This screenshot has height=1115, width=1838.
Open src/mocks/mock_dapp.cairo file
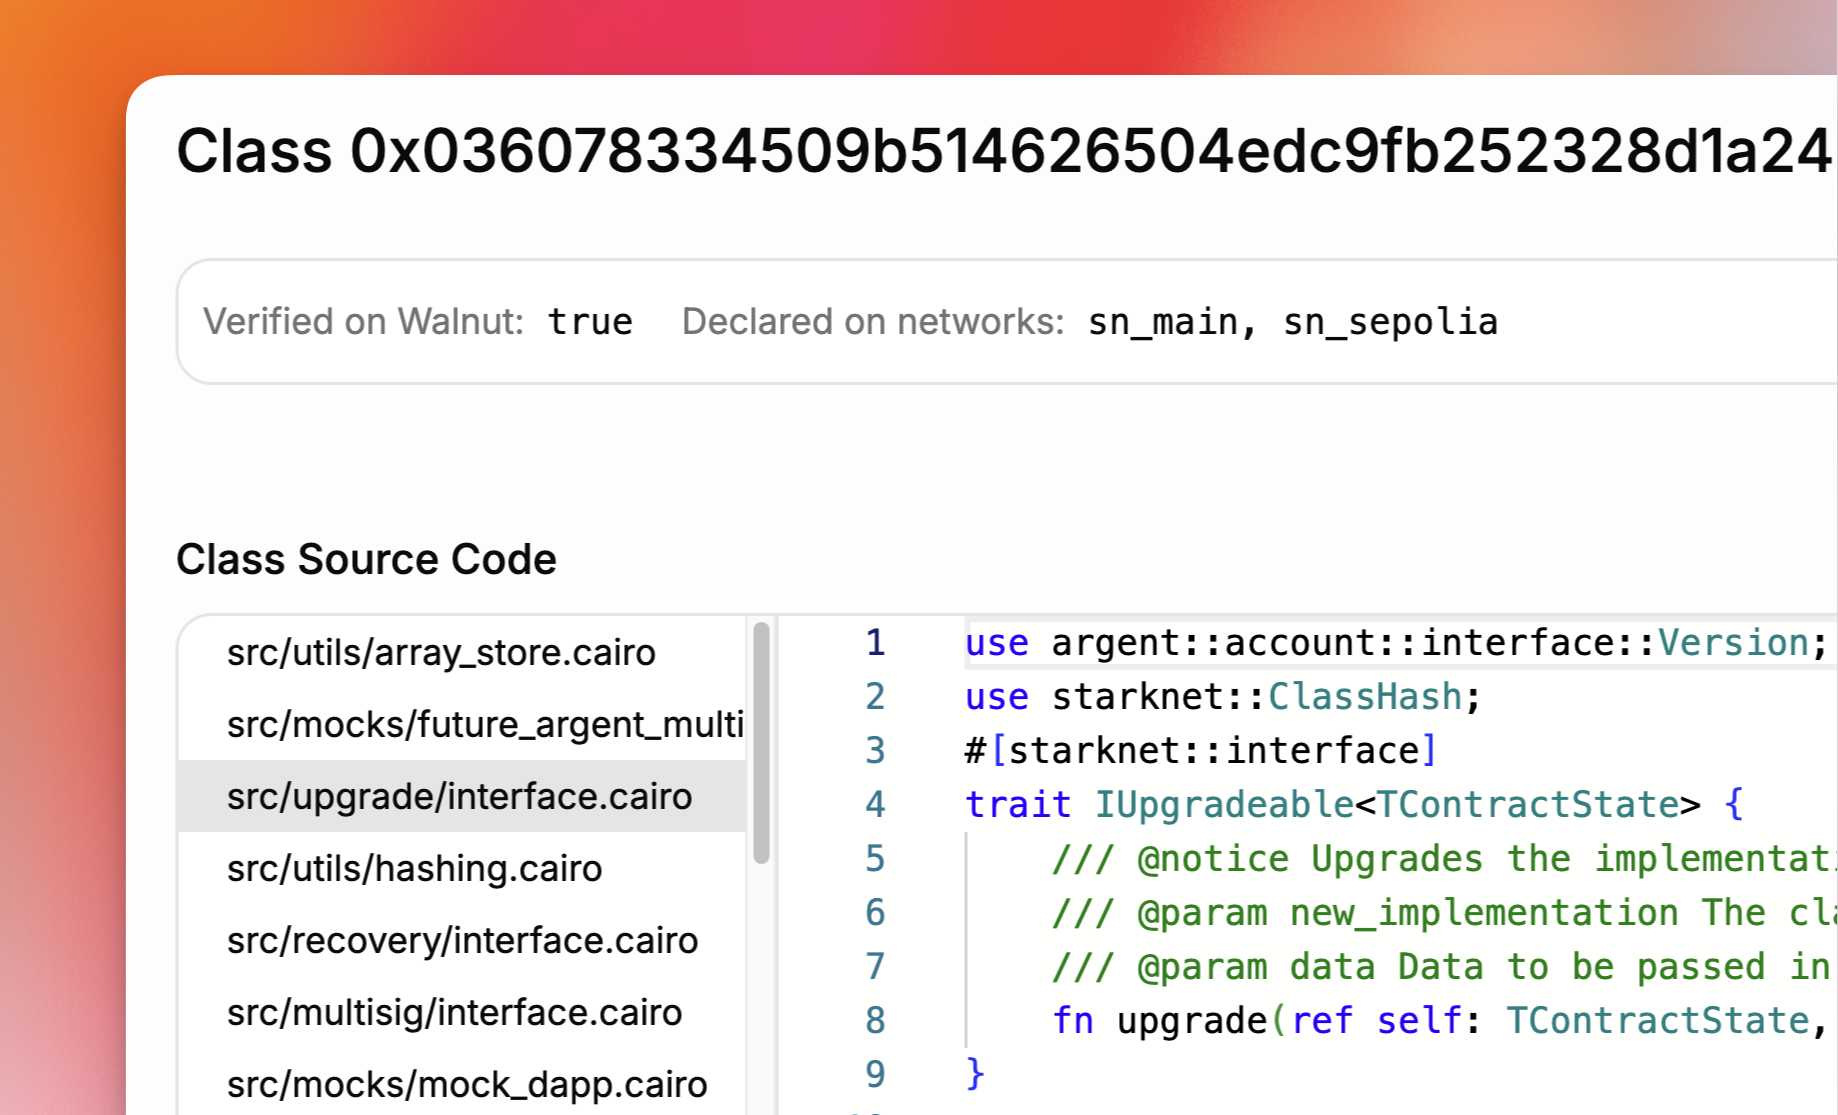click(x=467, y=1085)
